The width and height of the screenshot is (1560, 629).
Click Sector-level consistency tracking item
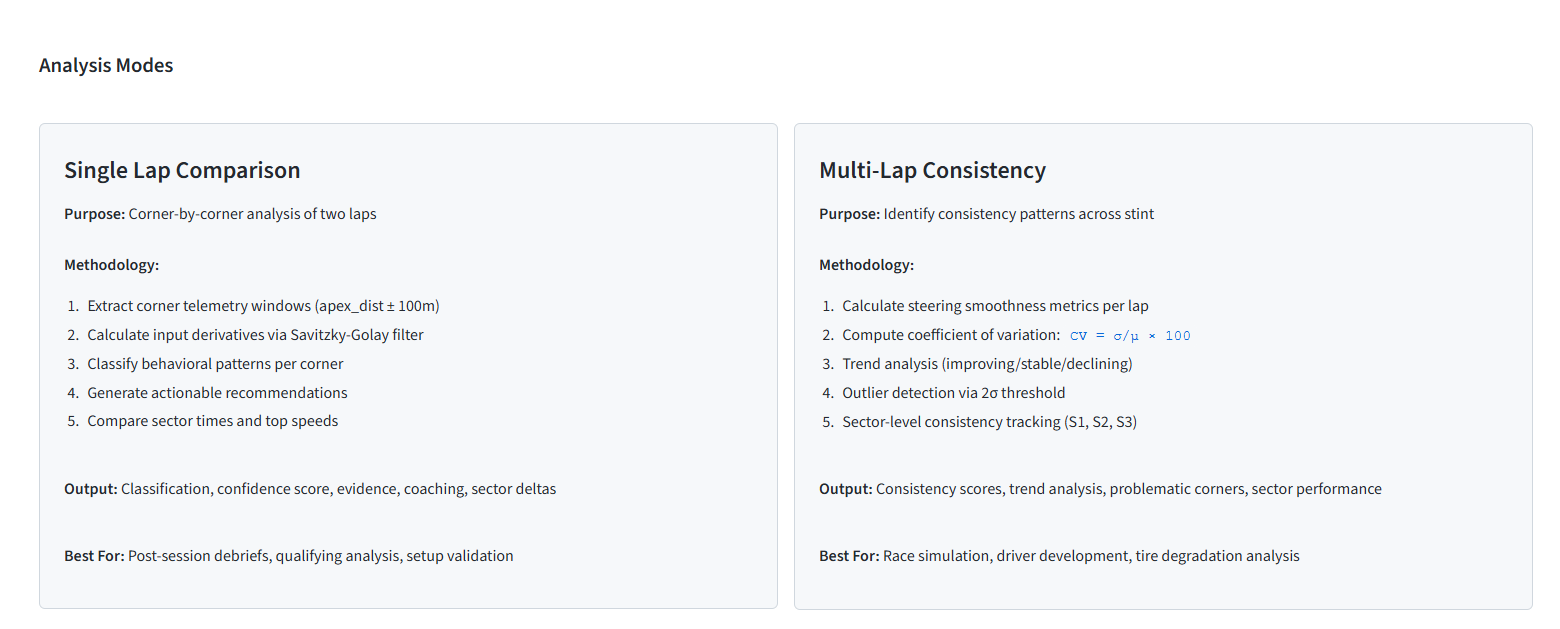coord(989,422)
